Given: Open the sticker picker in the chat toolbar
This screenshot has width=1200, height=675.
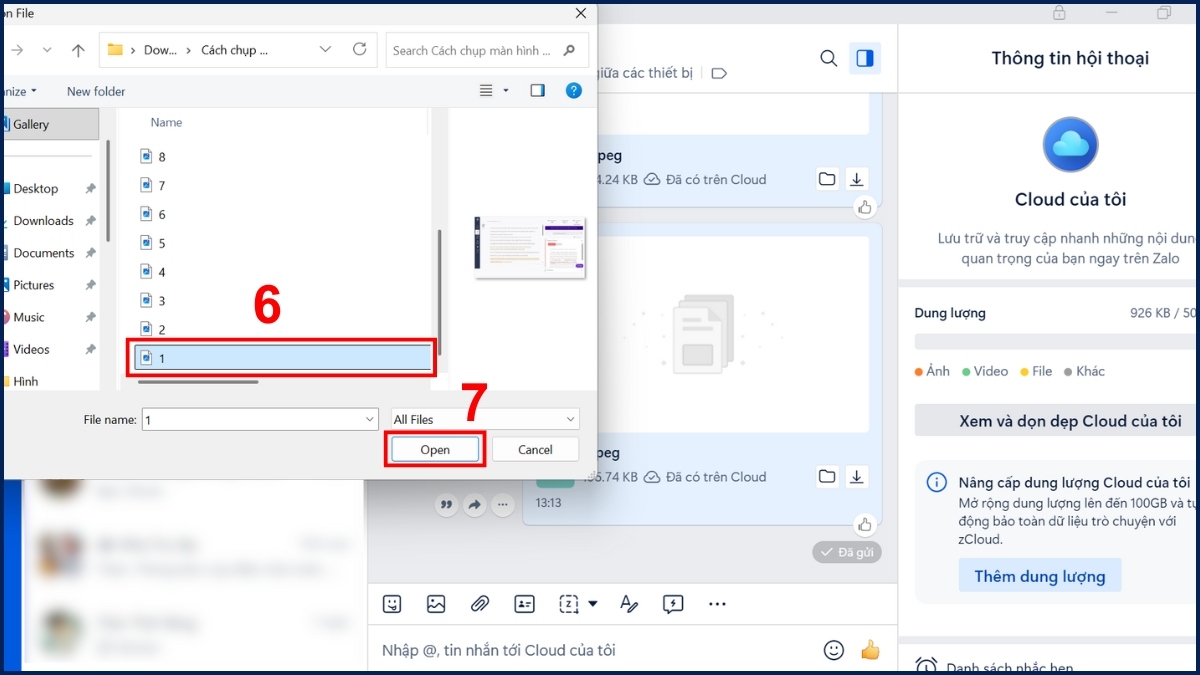Looking at the screenshot, I should (x=391, y=604).
